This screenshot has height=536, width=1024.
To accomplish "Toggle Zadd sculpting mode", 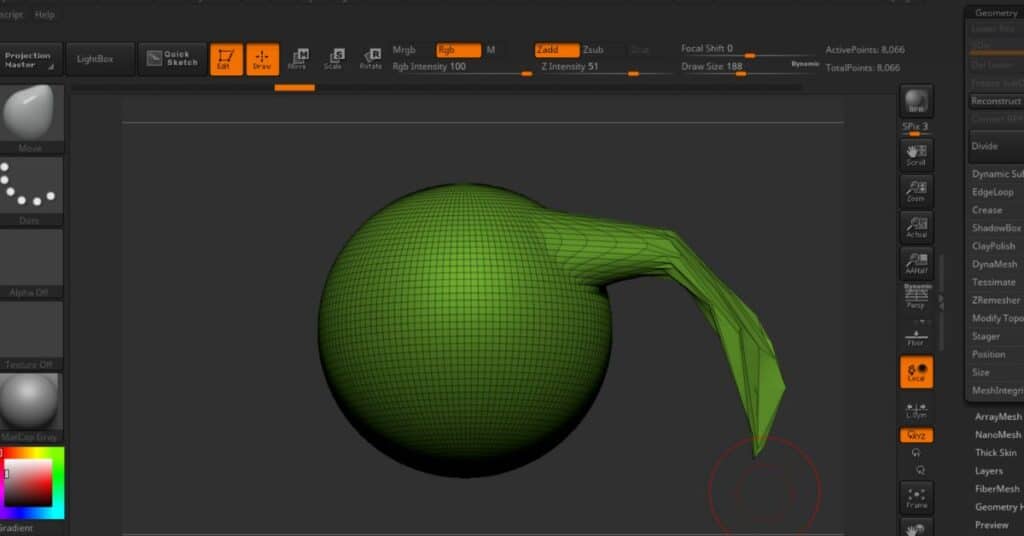I will pos(556,49).
